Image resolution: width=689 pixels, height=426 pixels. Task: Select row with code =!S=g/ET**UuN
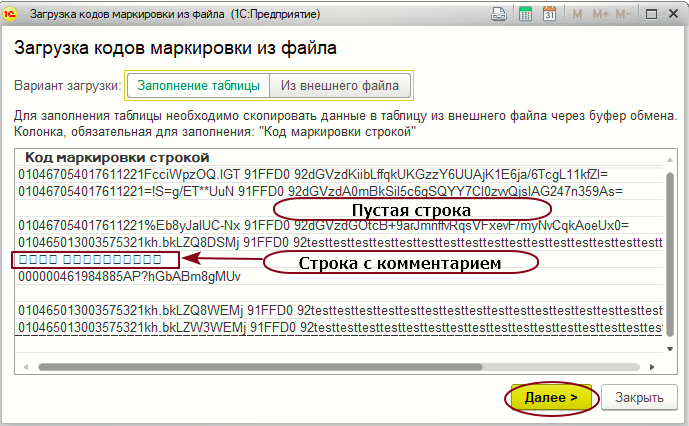339,192
